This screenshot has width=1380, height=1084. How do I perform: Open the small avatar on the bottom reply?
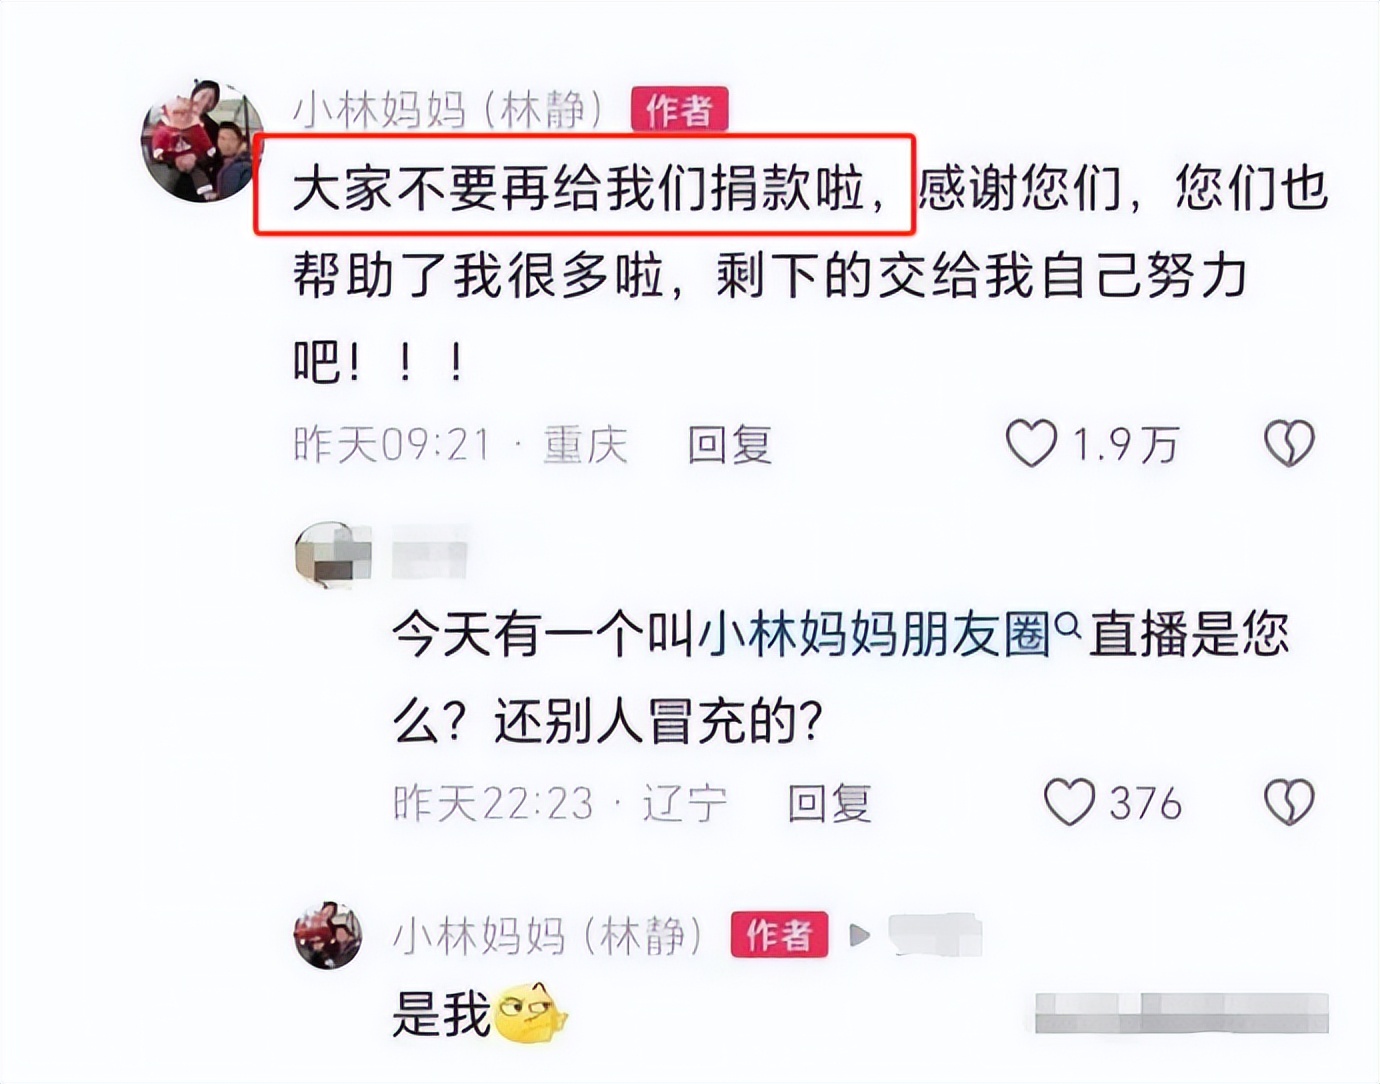[x=328, y=935]
